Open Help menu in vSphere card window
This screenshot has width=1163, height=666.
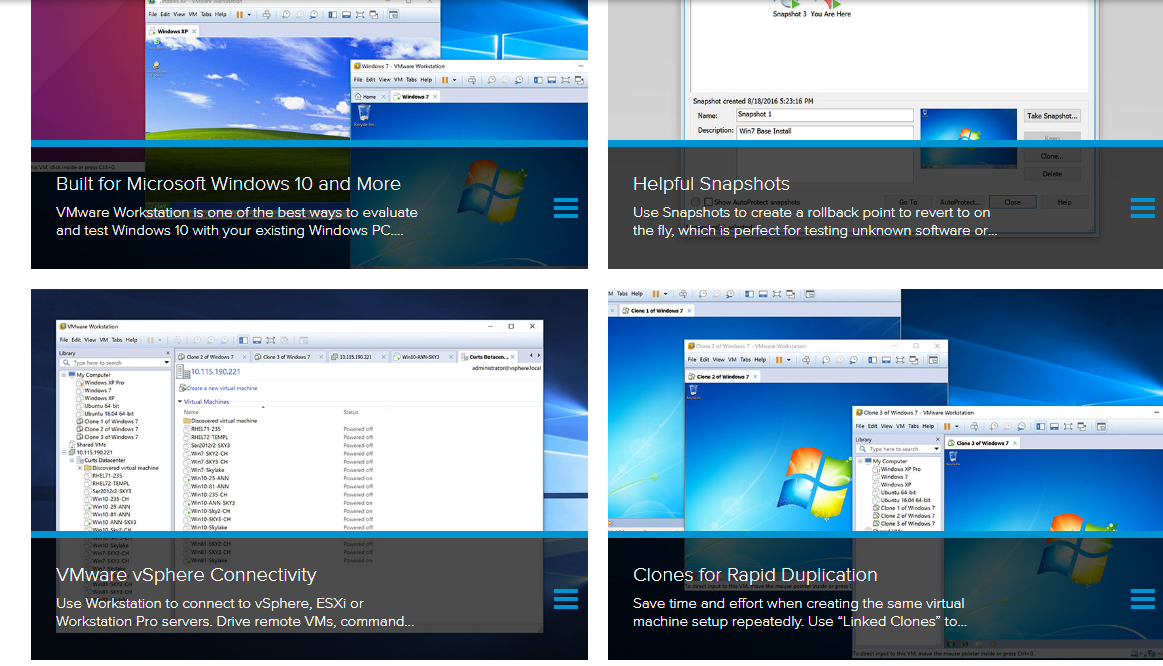pos(131,340)
